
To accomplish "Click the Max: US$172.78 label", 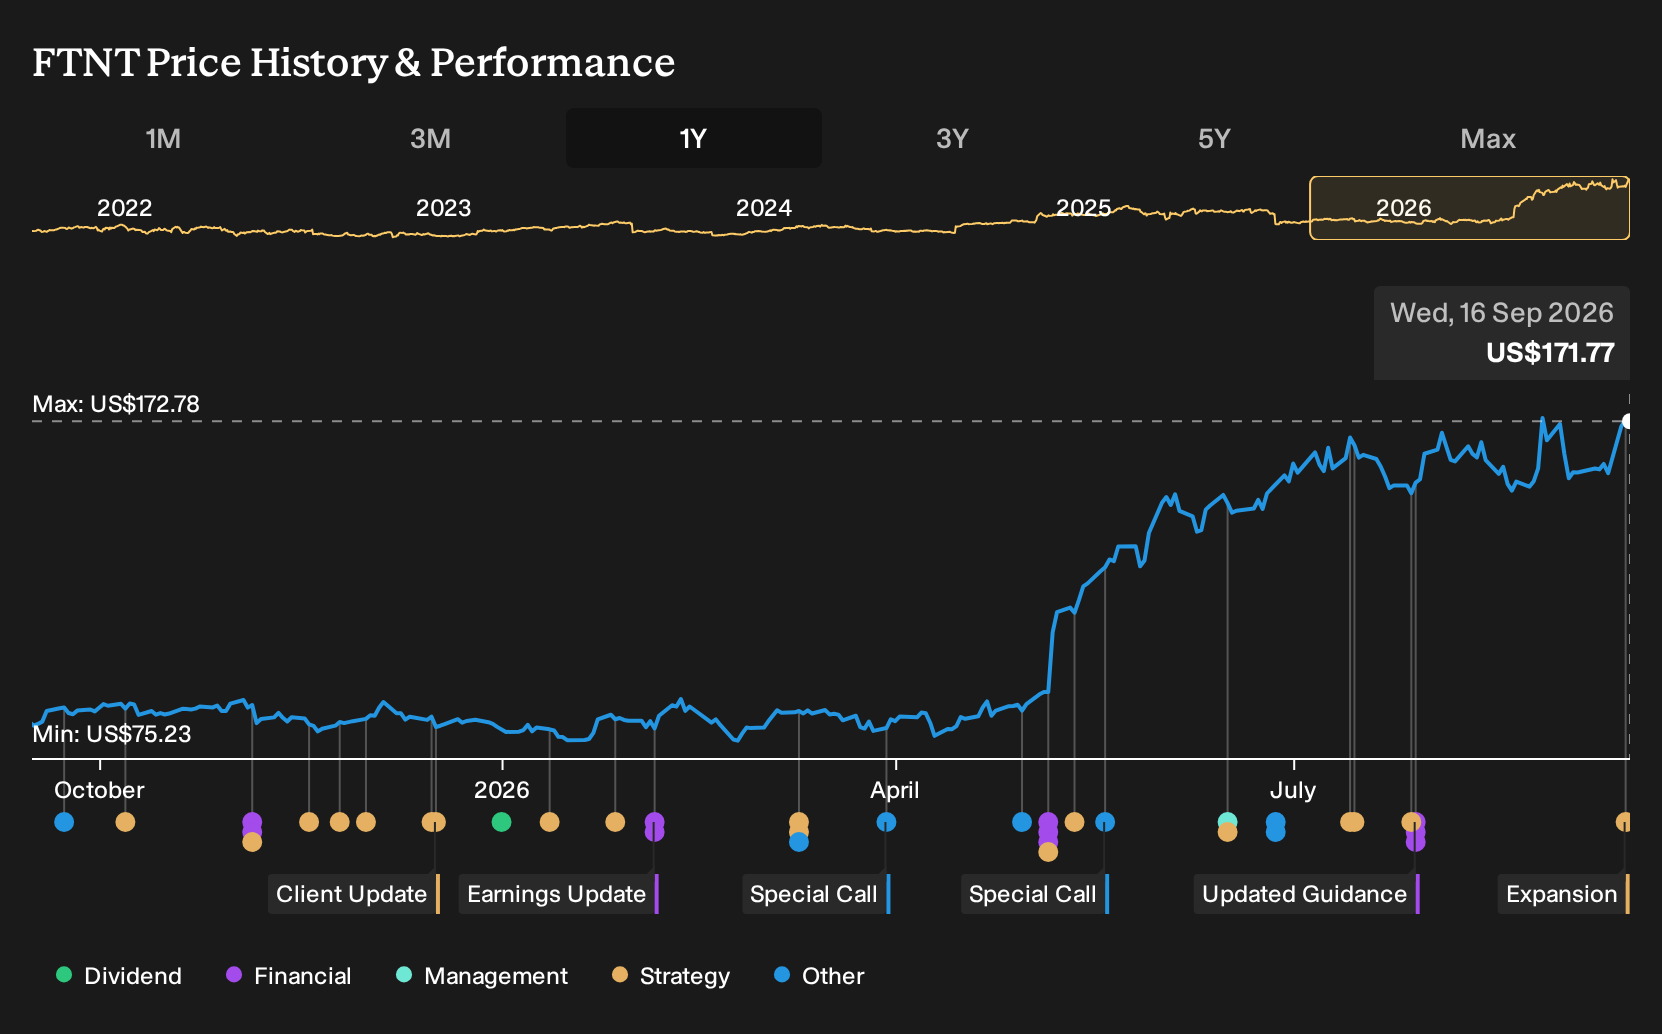I will tap(116, 404).
